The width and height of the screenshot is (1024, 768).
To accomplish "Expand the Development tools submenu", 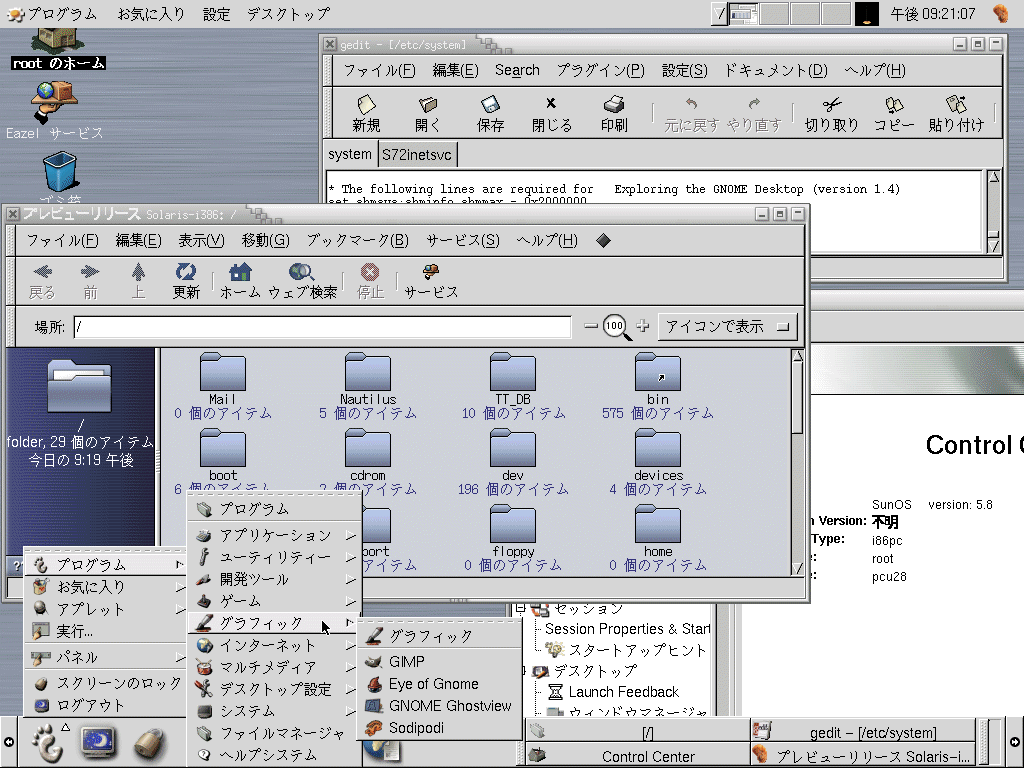I will pyautogui.click(x=275, y=579).
